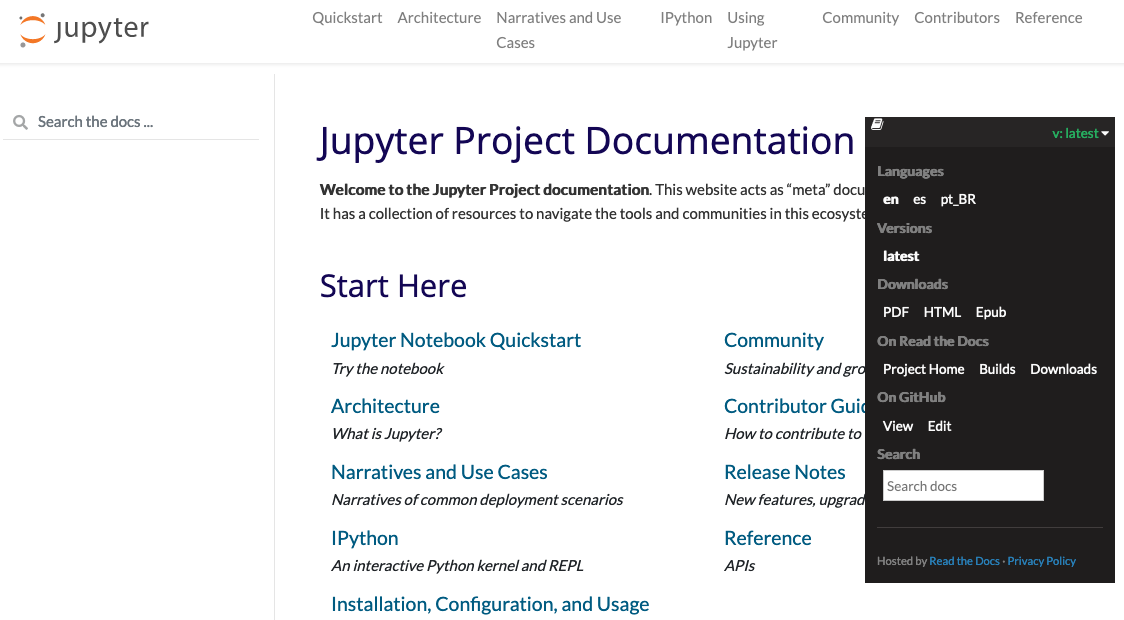Click Edit under On GitHub
This screenshot has width=1124, height=620.
click(939, 426)
